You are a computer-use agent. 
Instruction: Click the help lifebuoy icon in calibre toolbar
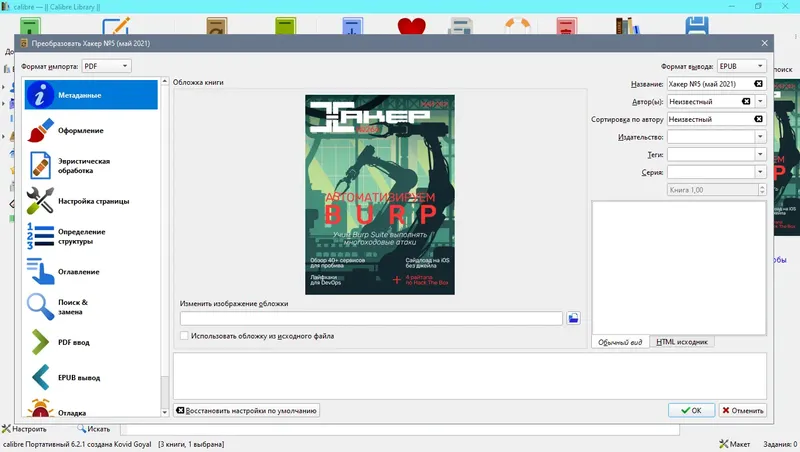click(x=517, y=26)
